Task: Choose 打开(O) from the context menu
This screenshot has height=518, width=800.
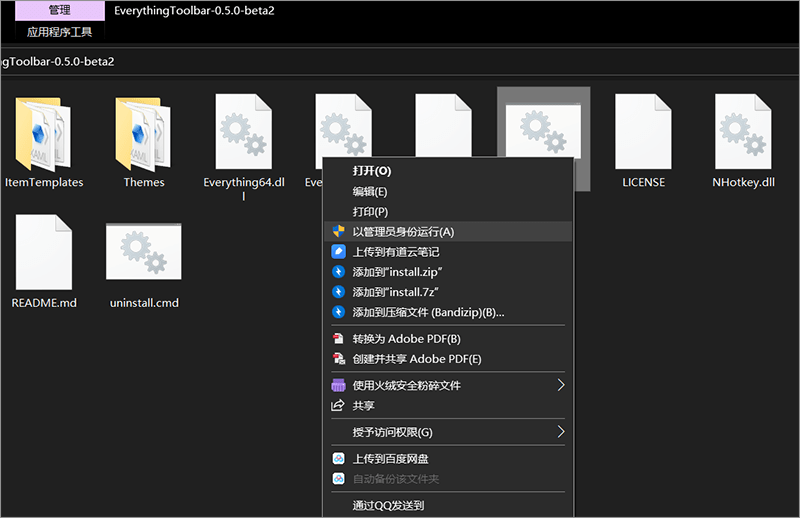Action: coord(371,171)
